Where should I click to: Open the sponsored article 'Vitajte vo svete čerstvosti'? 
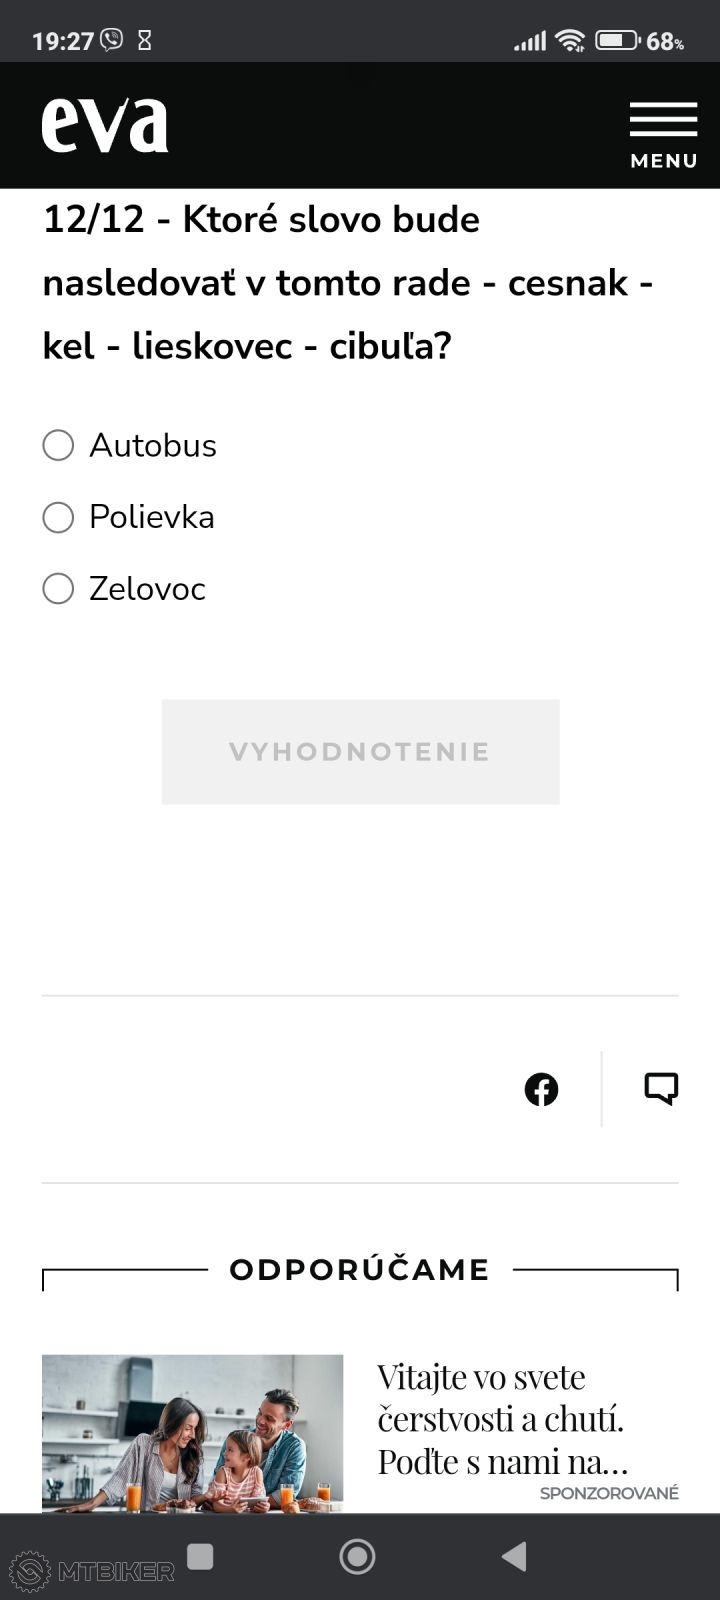502,1419
